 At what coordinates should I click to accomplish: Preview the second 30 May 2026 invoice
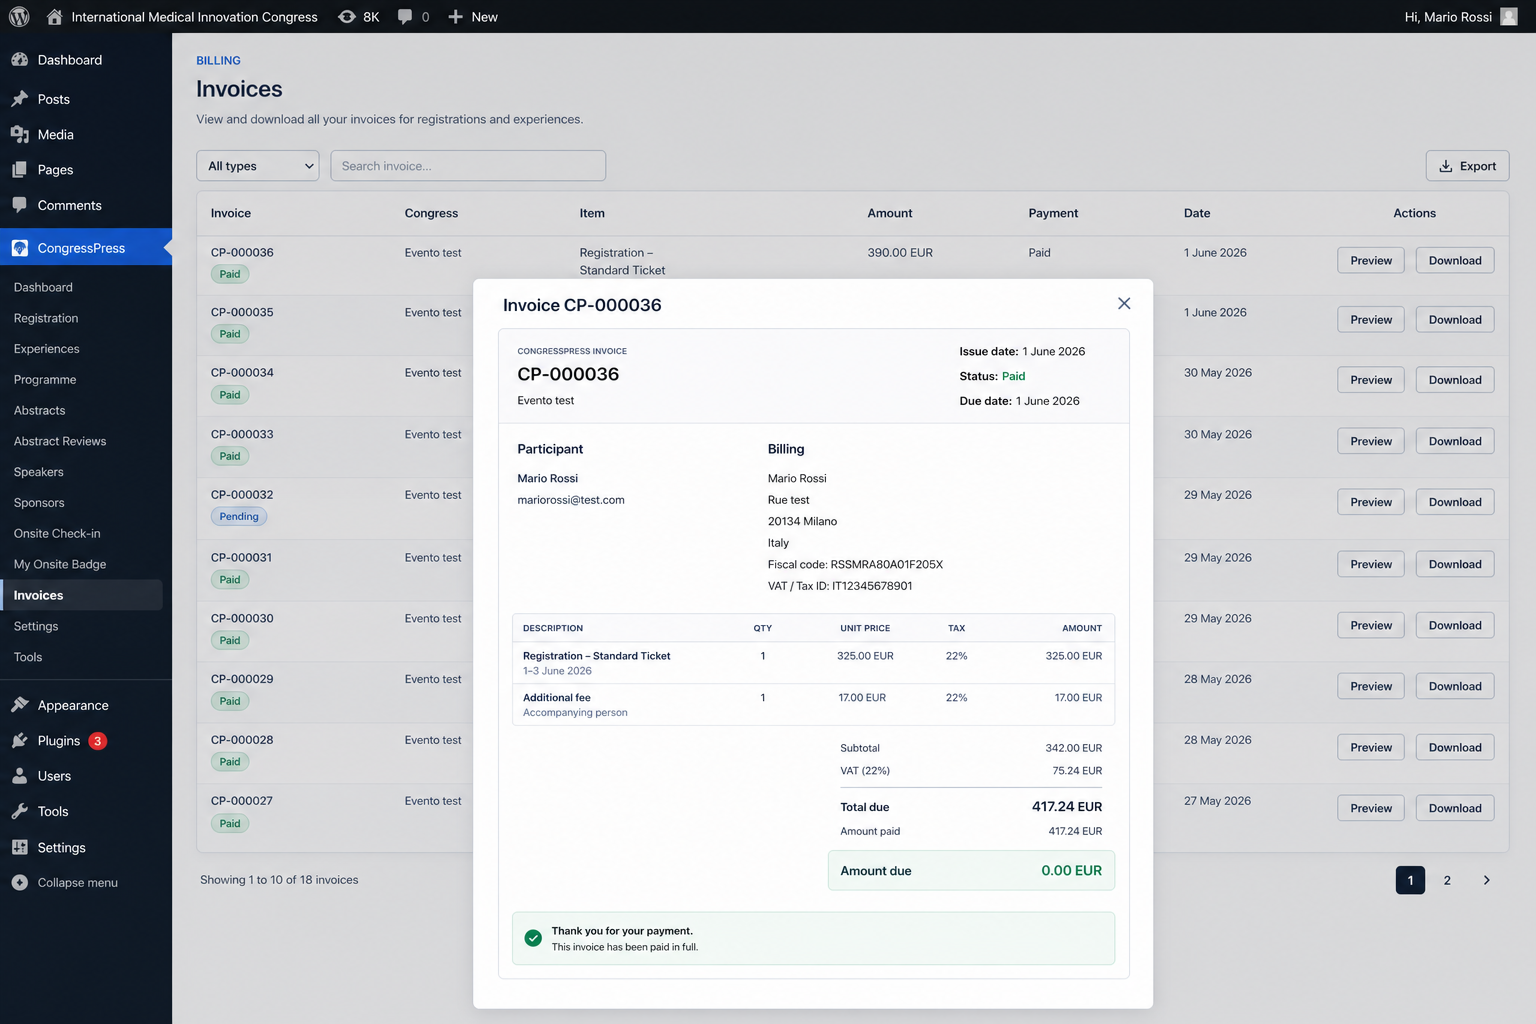point(1371,441)
